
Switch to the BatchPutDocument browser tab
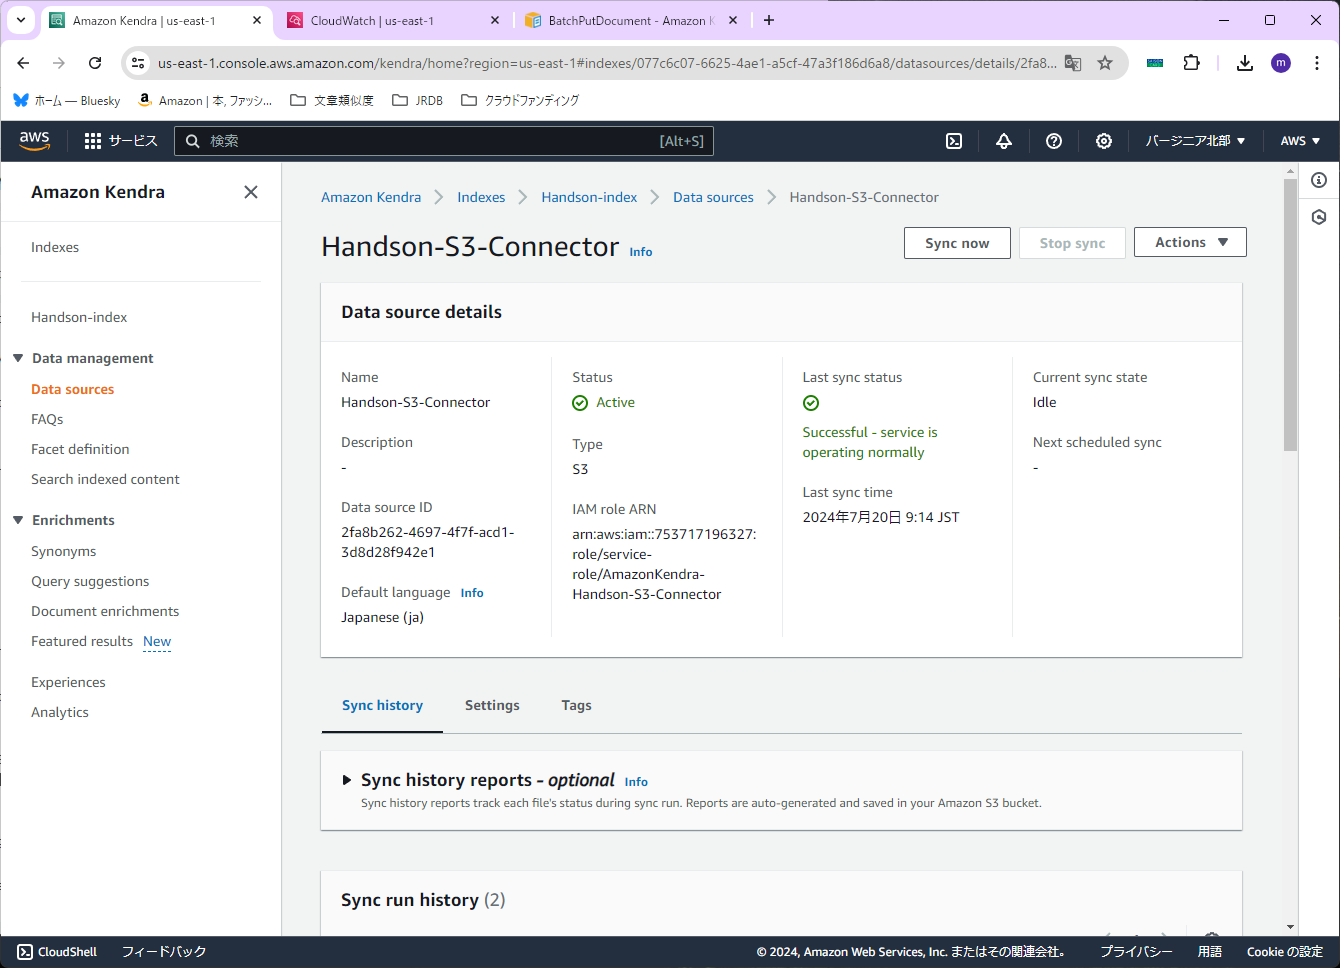(x=631, y=20)
